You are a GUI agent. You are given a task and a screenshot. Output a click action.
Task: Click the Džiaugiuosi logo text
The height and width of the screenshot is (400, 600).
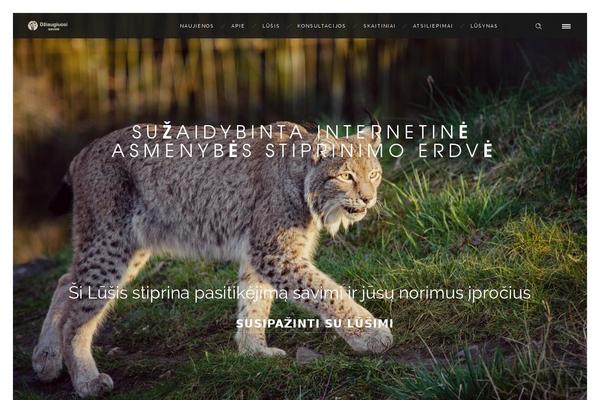coord(54,26)
